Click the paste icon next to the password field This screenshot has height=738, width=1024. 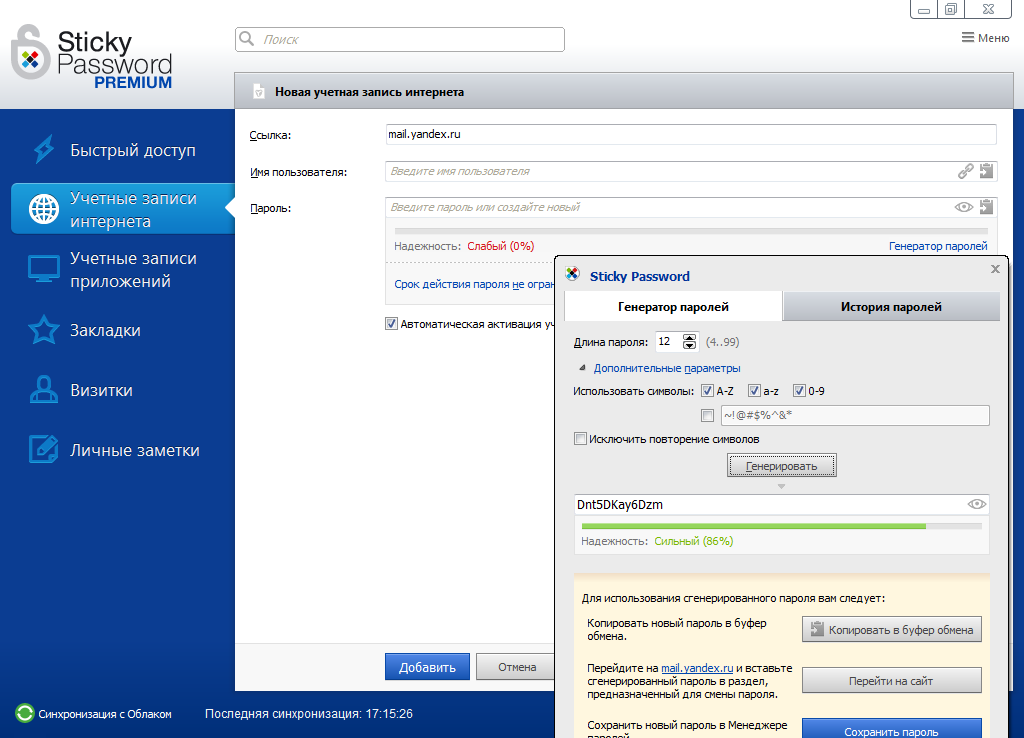tap(986, 207)
